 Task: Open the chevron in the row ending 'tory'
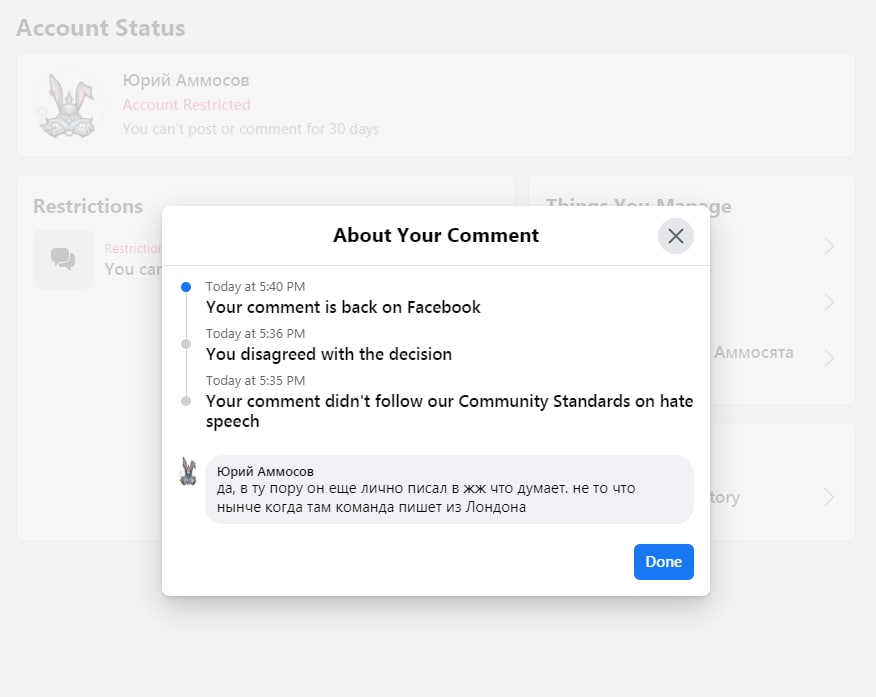click(829, 497)
